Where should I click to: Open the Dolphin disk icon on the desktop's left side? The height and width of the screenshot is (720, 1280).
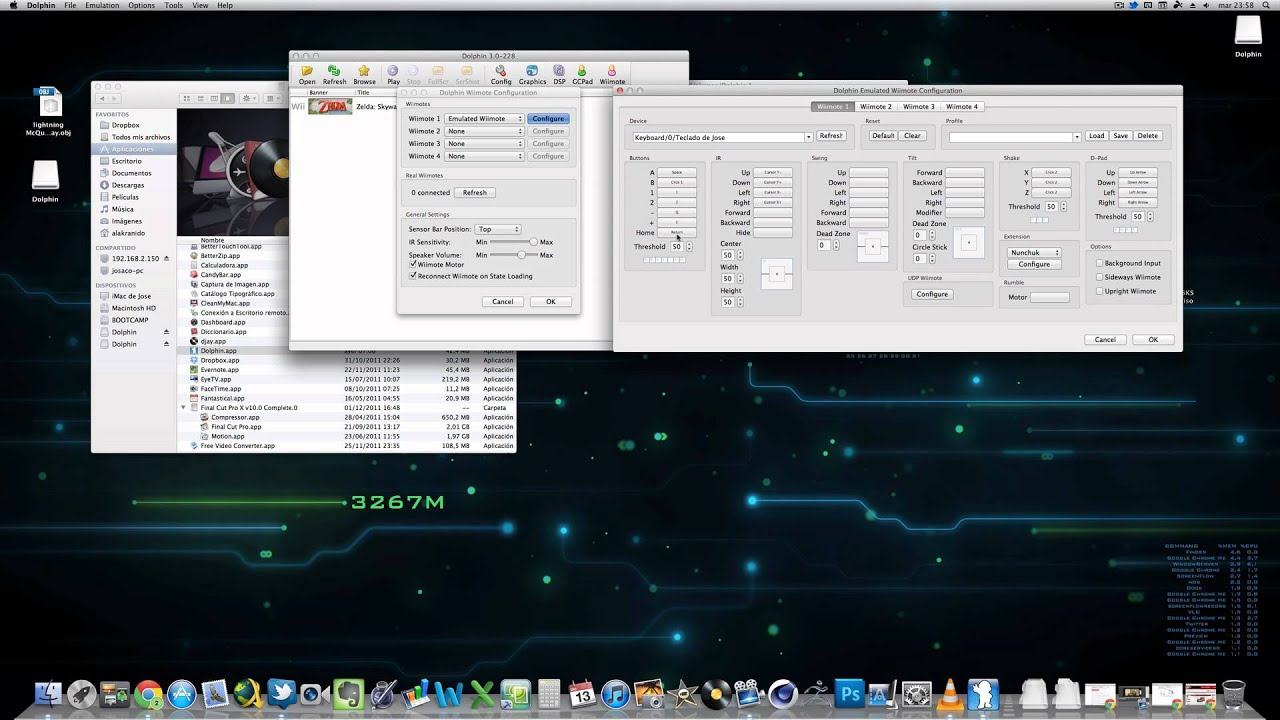[x=45, y=182]
